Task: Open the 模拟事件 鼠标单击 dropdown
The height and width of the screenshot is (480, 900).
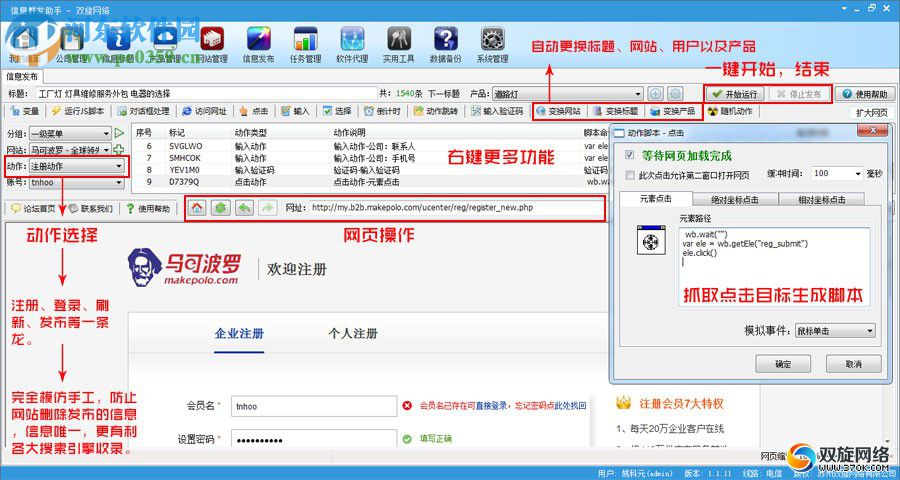Action: click(x=835, y=331)
